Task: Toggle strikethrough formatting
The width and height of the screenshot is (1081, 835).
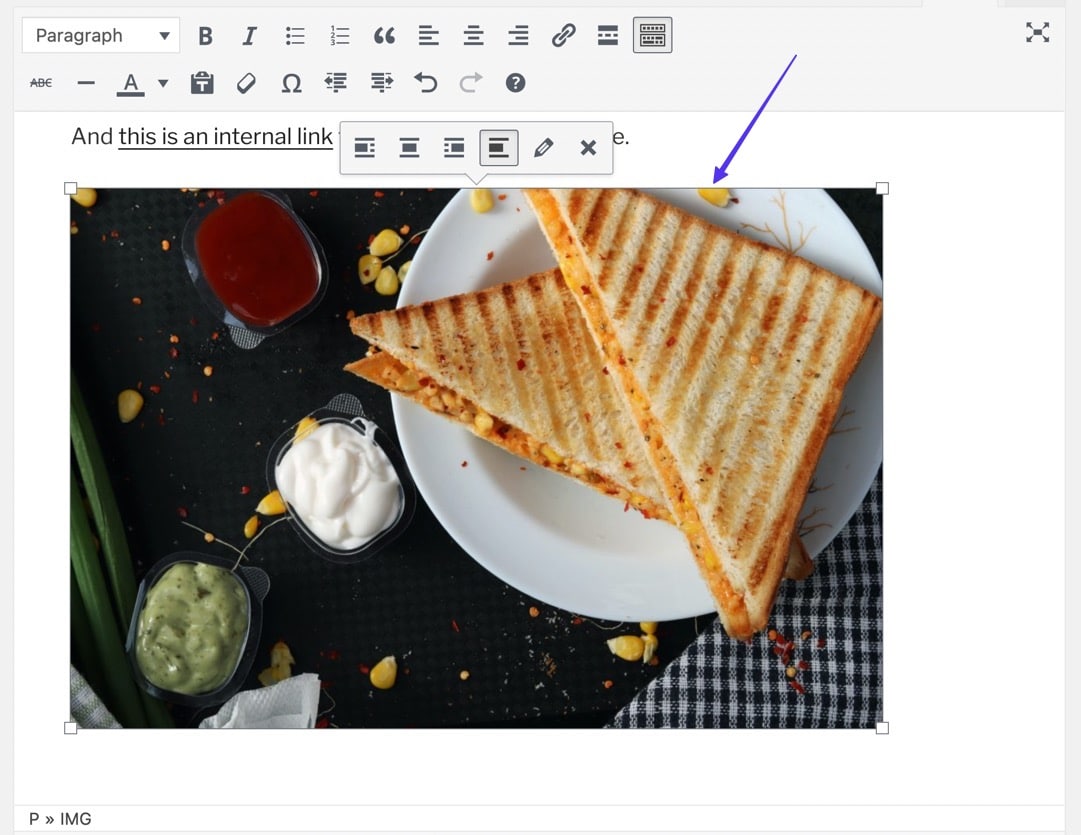Action: (x=40, y=82)
